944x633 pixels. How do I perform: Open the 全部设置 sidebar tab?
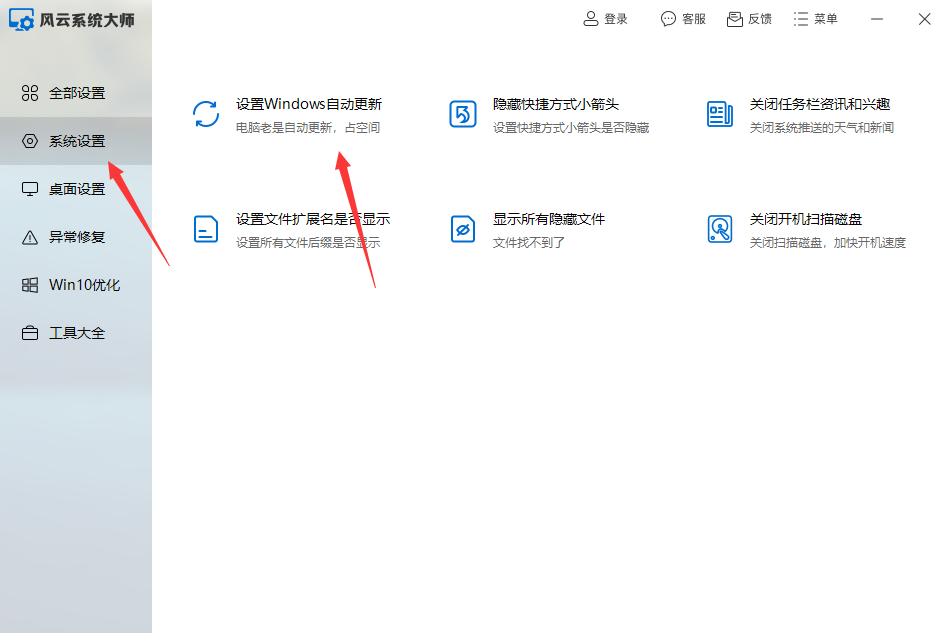coord(76,93)
